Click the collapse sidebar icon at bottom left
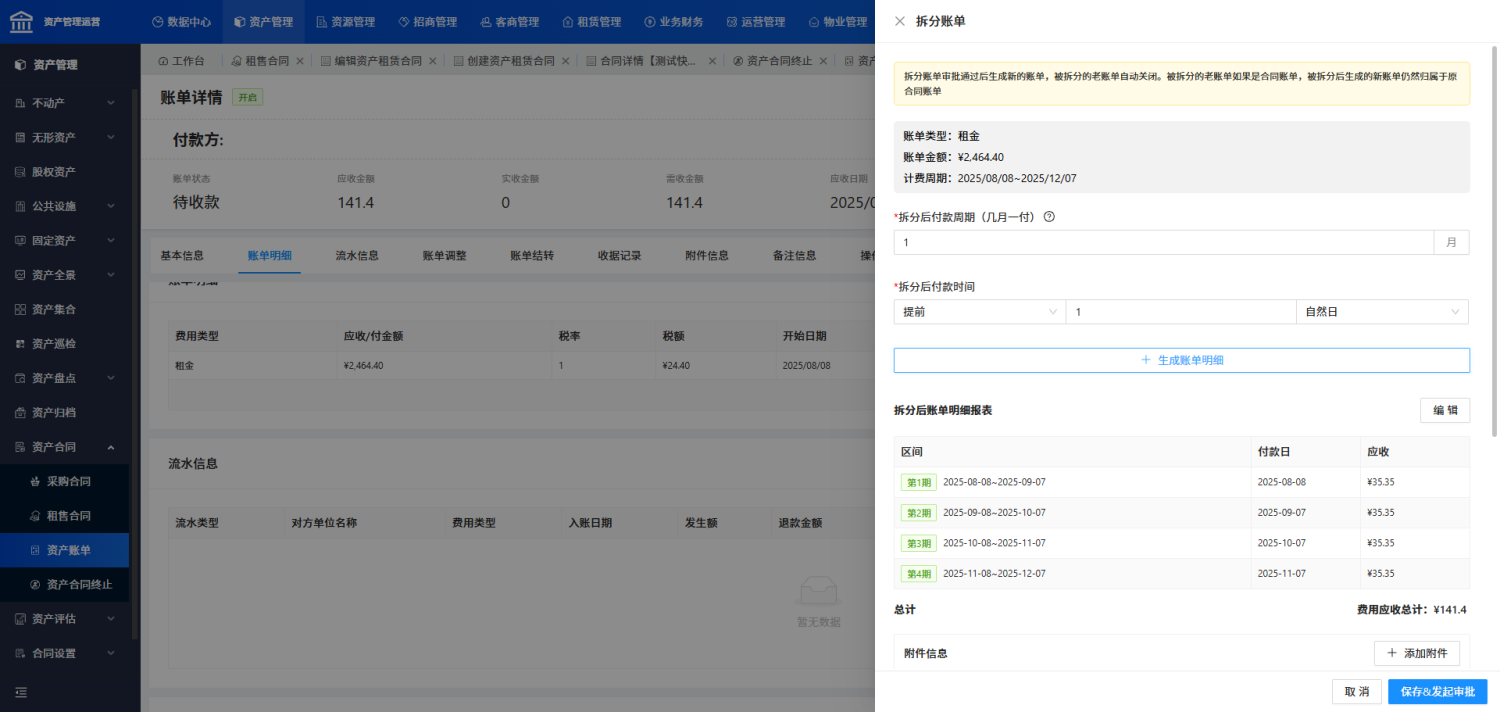 (x=21, y=692)
